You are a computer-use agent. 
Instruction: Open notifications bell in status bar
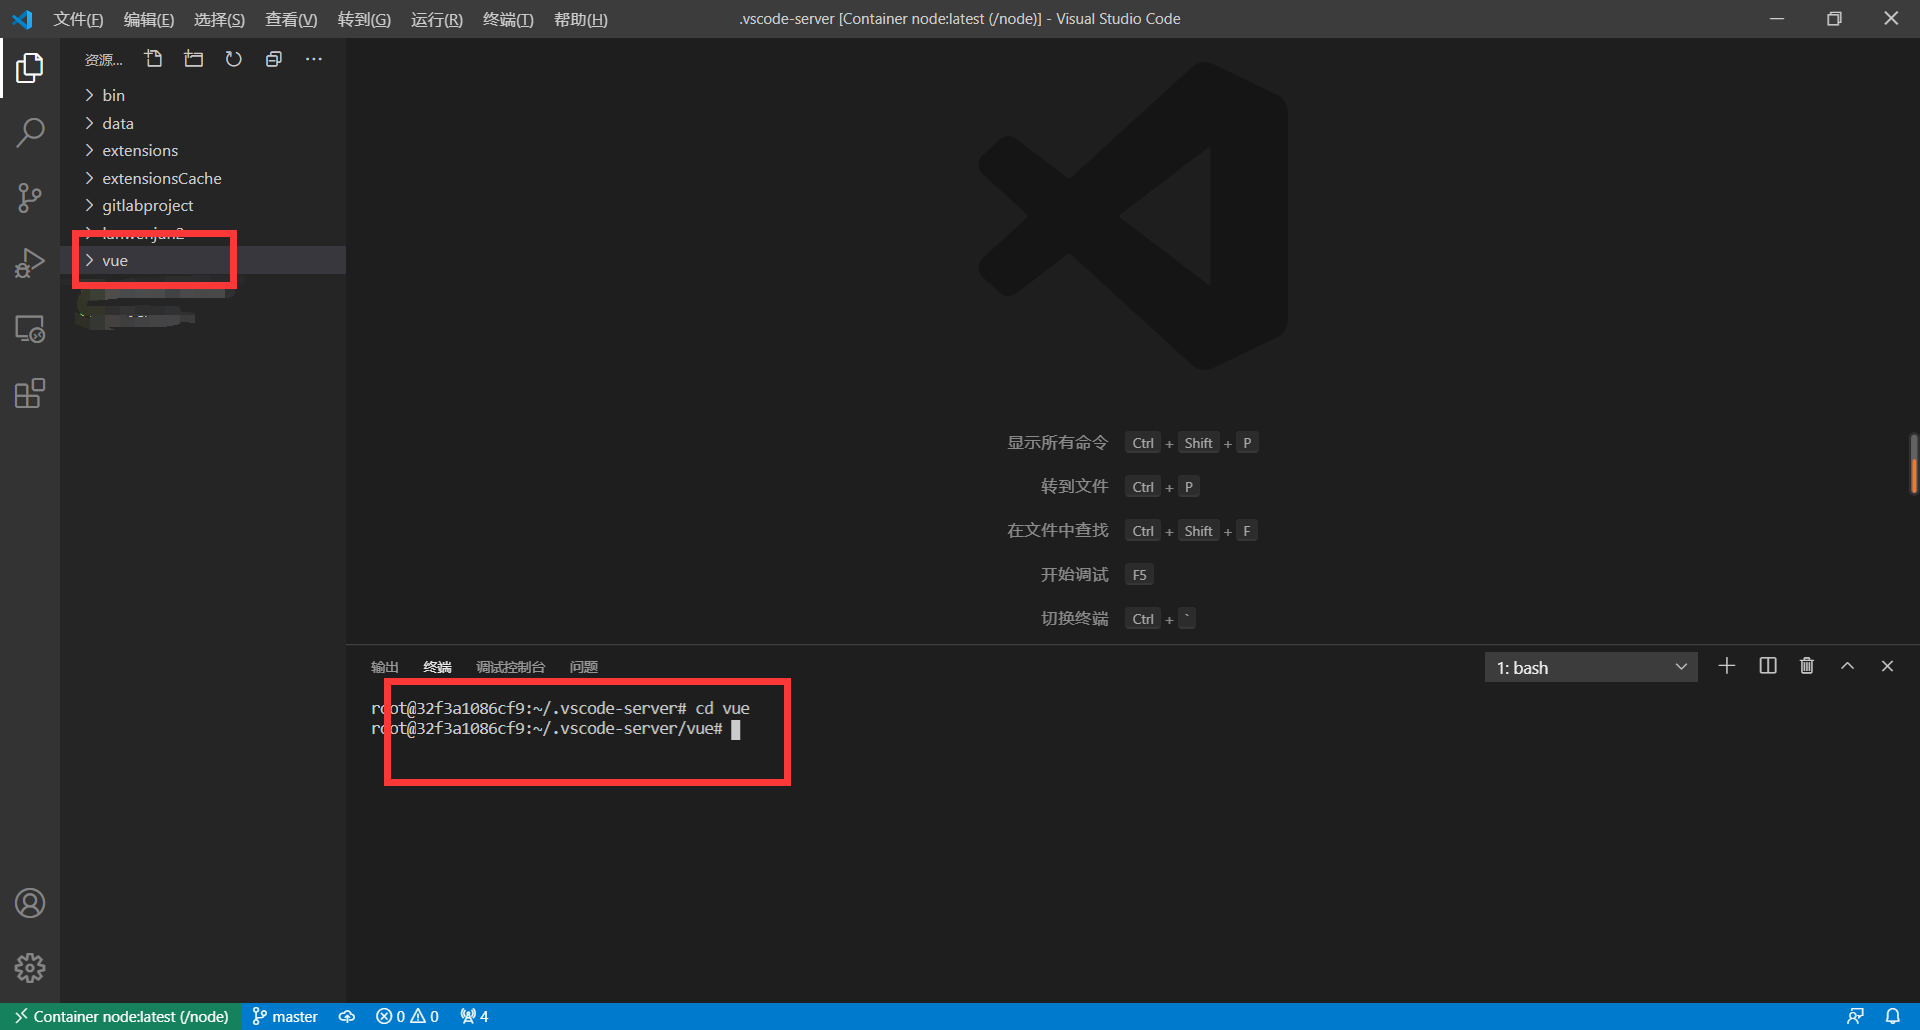[1892, 1016]
